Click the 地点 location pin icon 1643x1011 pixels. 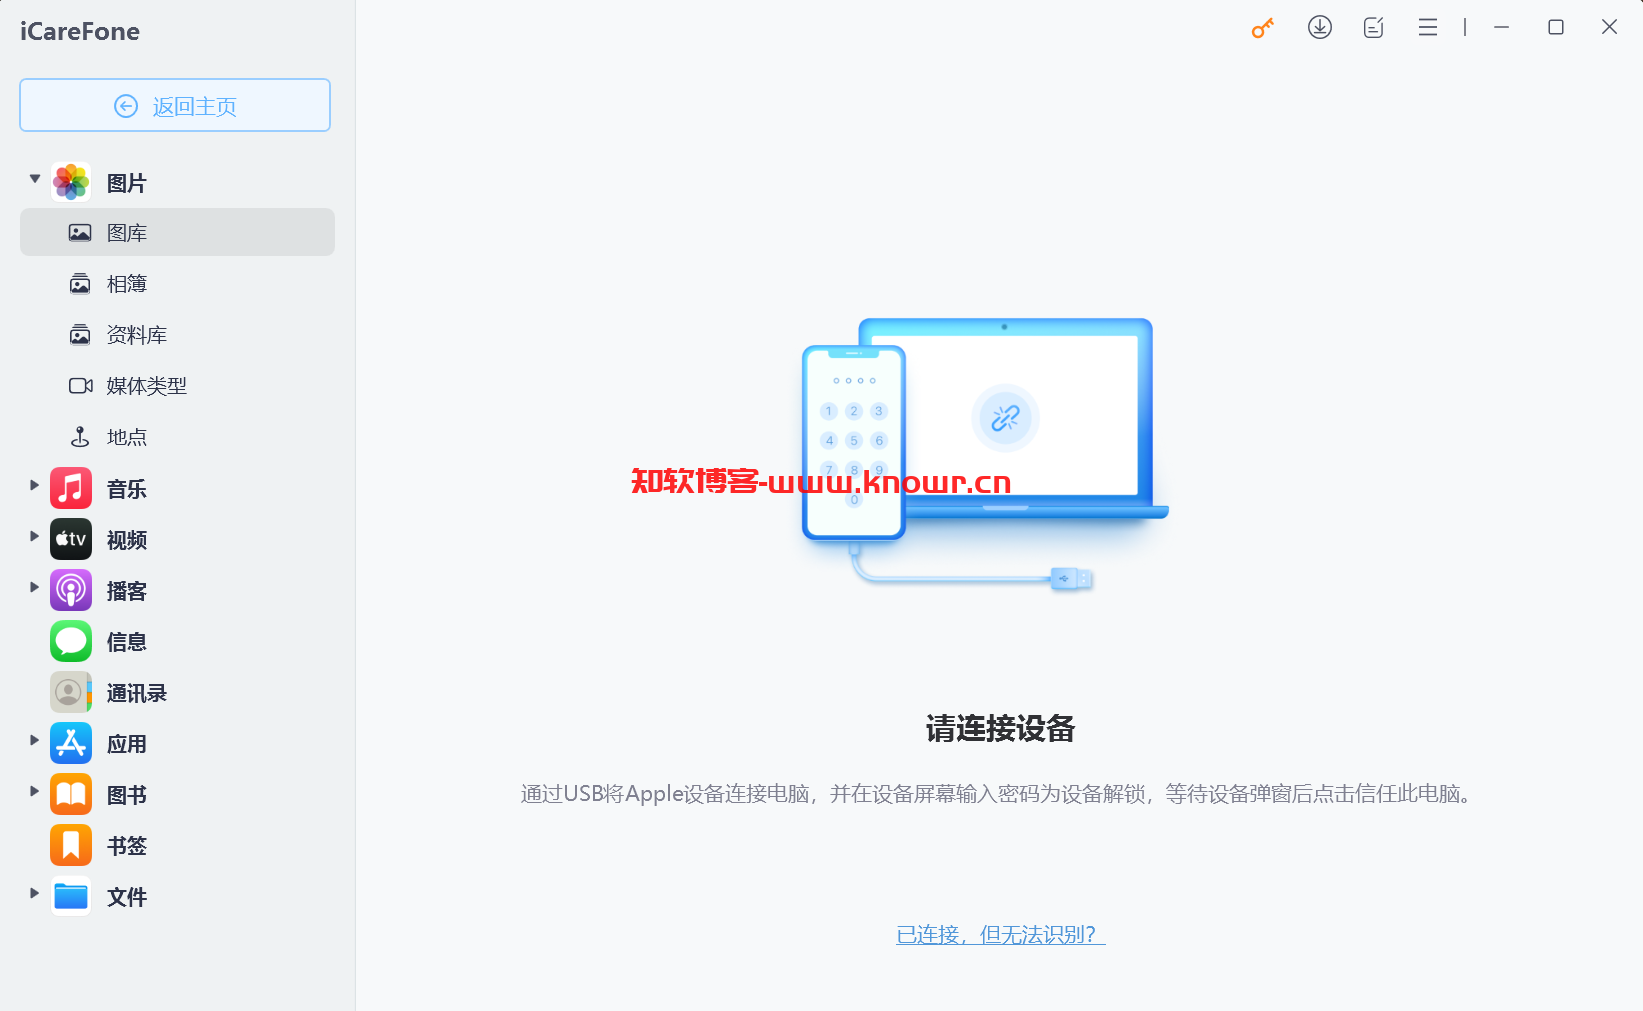80,437
